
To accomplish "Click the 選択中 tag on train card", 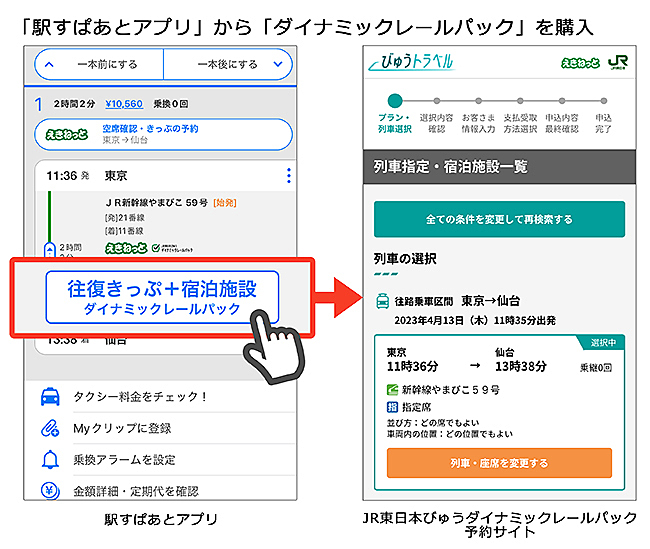I will (602, 343).
